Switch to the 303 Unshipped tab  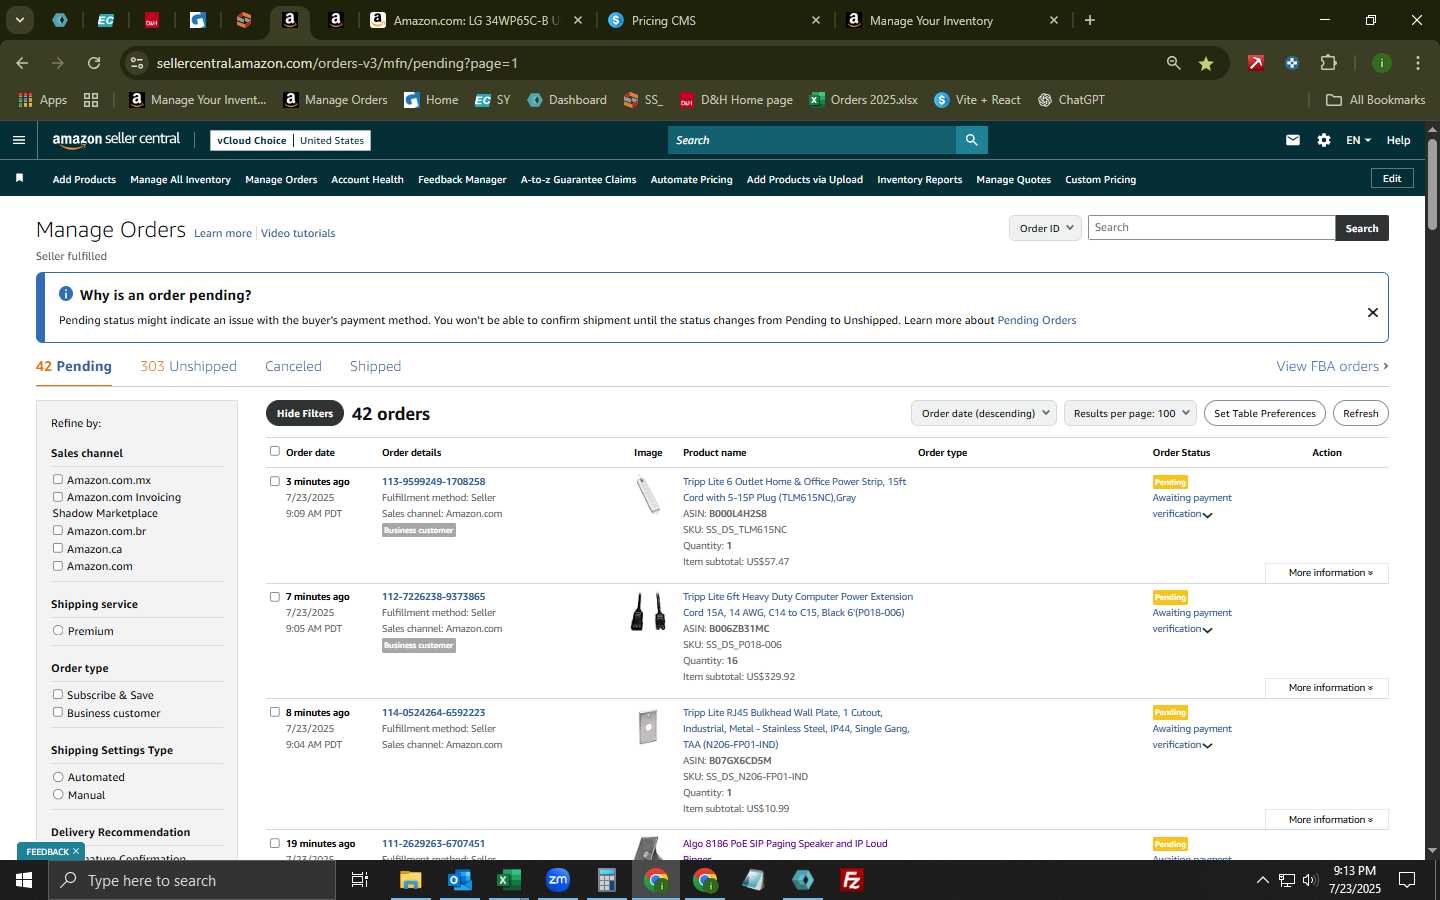(188, 366)
